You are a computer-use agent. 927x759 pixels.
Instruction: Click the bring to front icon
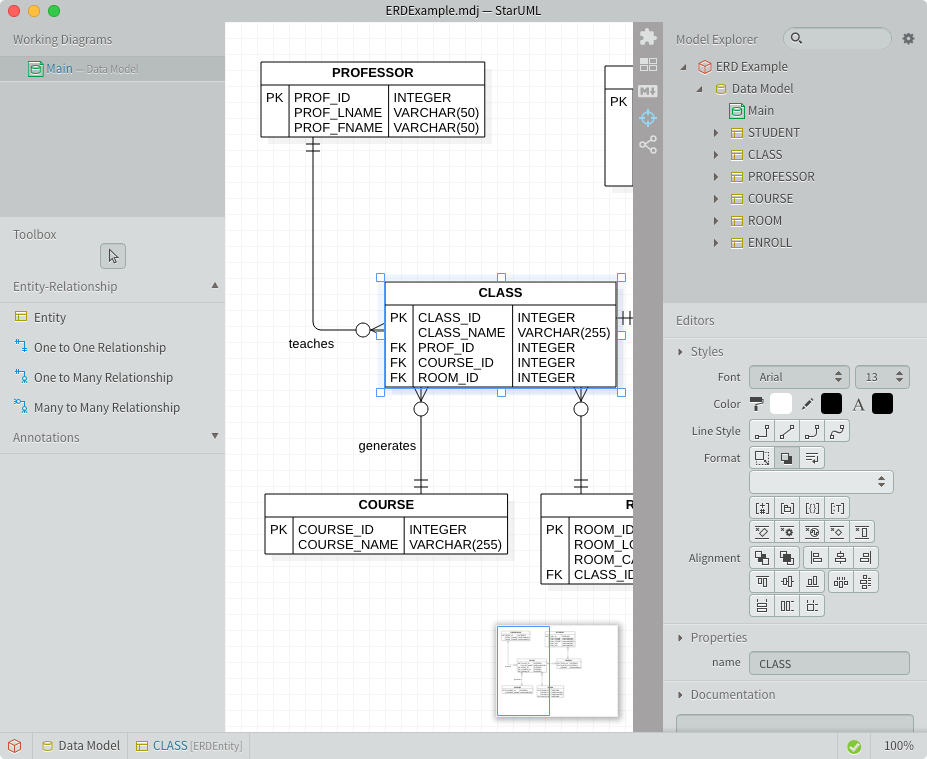click(762, 558)
